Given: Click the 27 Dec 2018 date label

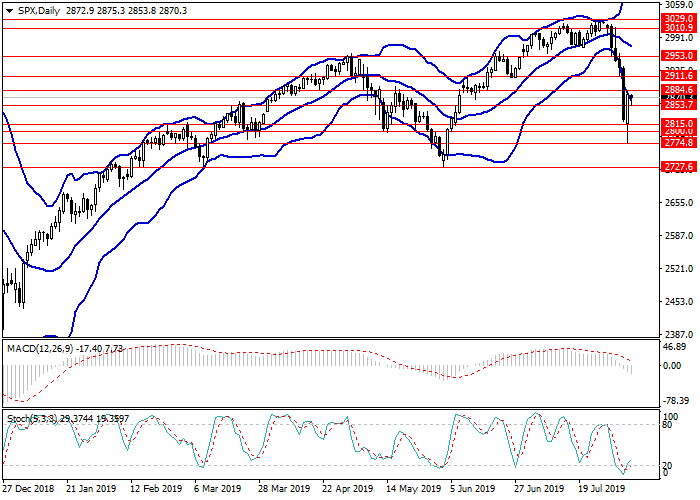Looking at the screenshot, I should (28, 490).
